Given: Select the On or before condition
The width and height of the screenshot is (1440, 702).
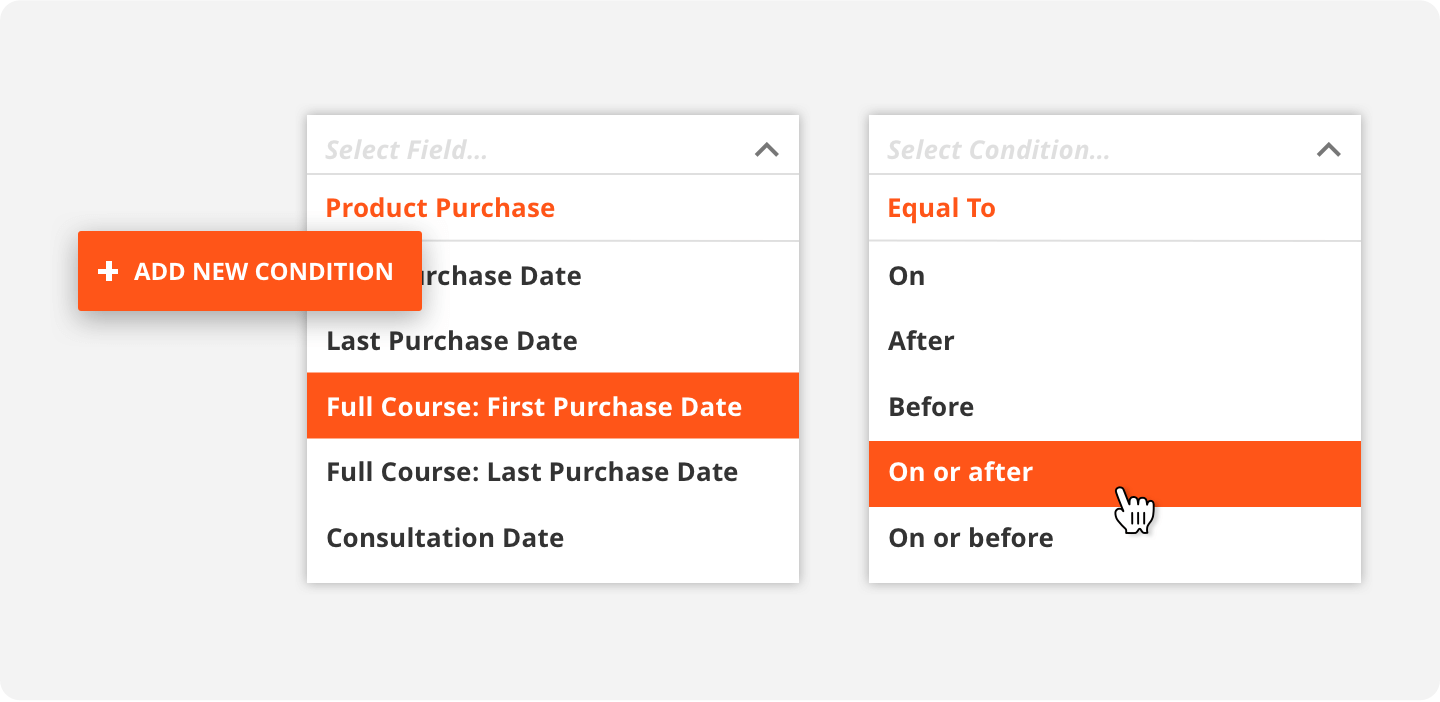Looking at the screenshot, I should (x=970, y=537).
